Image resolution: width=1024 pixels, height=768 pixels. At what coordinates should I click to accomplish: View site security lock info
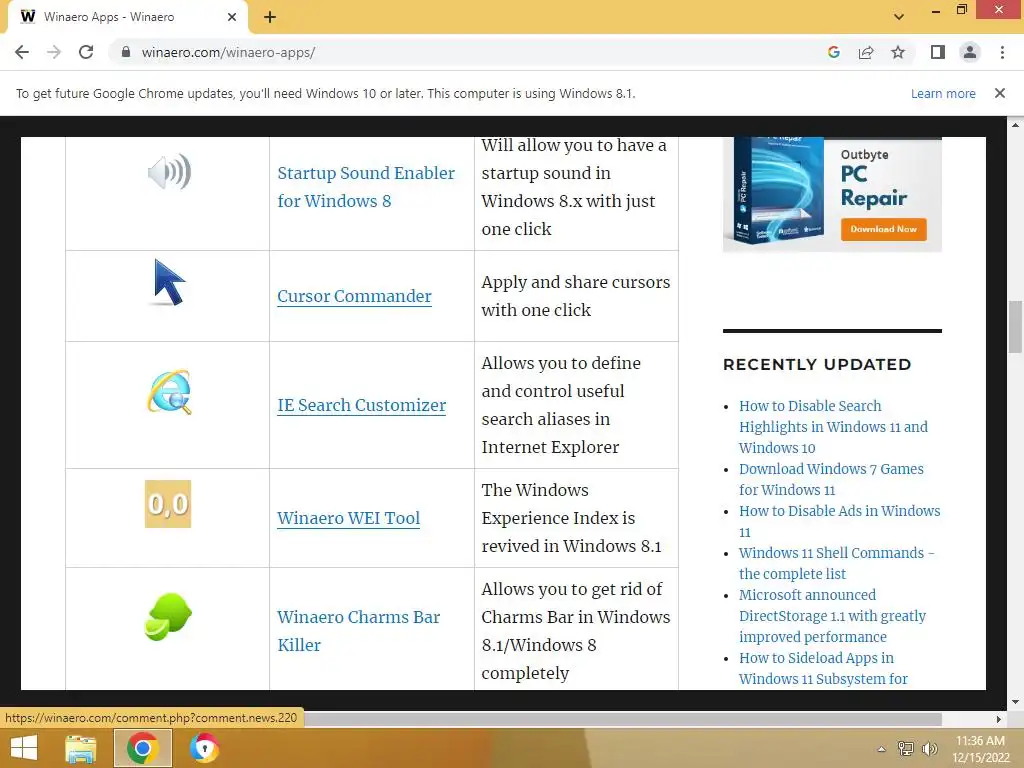pyautogui.click(x=126, y=52)
